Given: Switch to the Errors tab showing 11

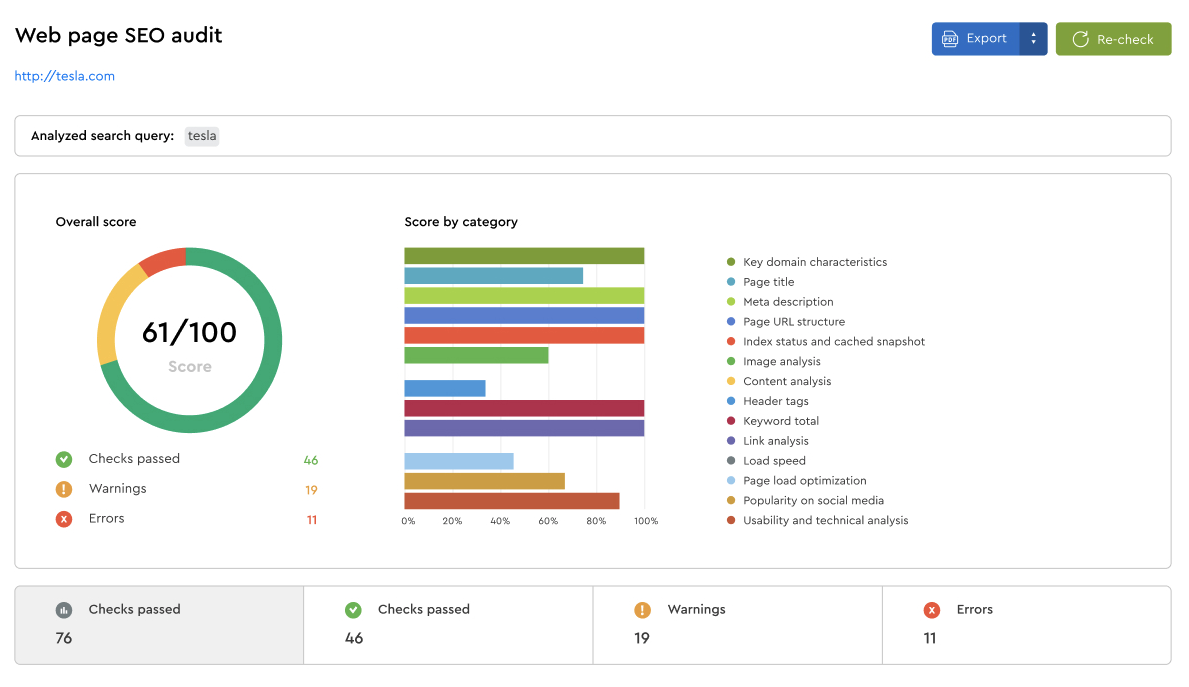Looking at the screenshot, I should [1026, 625].
